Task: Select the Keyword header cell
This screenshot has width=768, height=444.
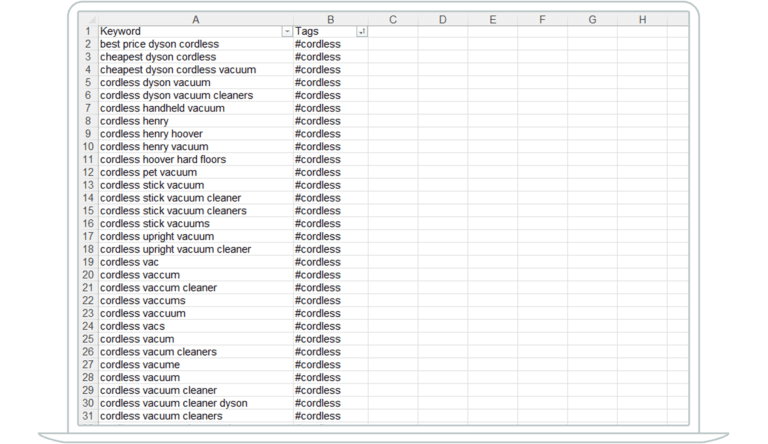Action: coord(195,31)
